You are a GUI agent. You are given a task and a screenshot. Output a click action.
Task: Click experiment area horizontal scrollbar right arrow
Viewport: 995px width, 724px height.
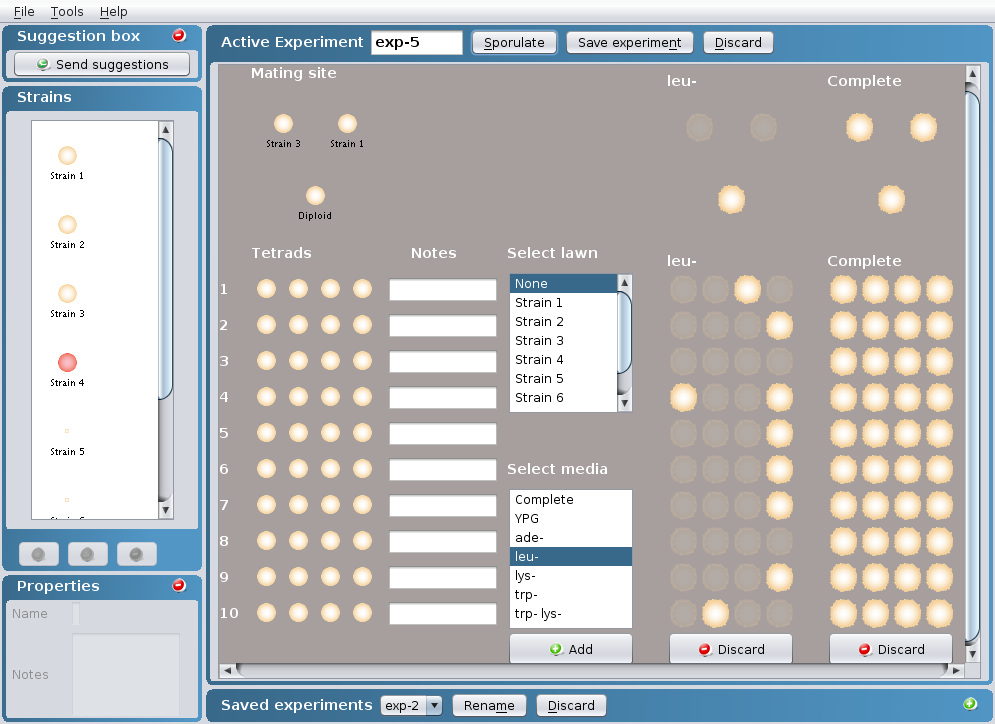[956, 670]
